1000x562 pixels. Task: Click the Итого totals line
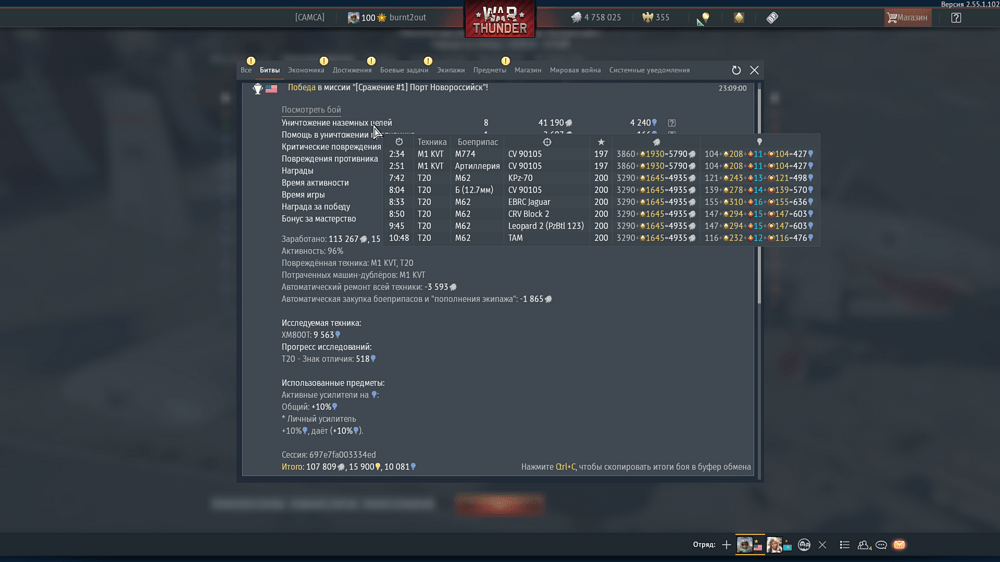(x=349, y=467)
